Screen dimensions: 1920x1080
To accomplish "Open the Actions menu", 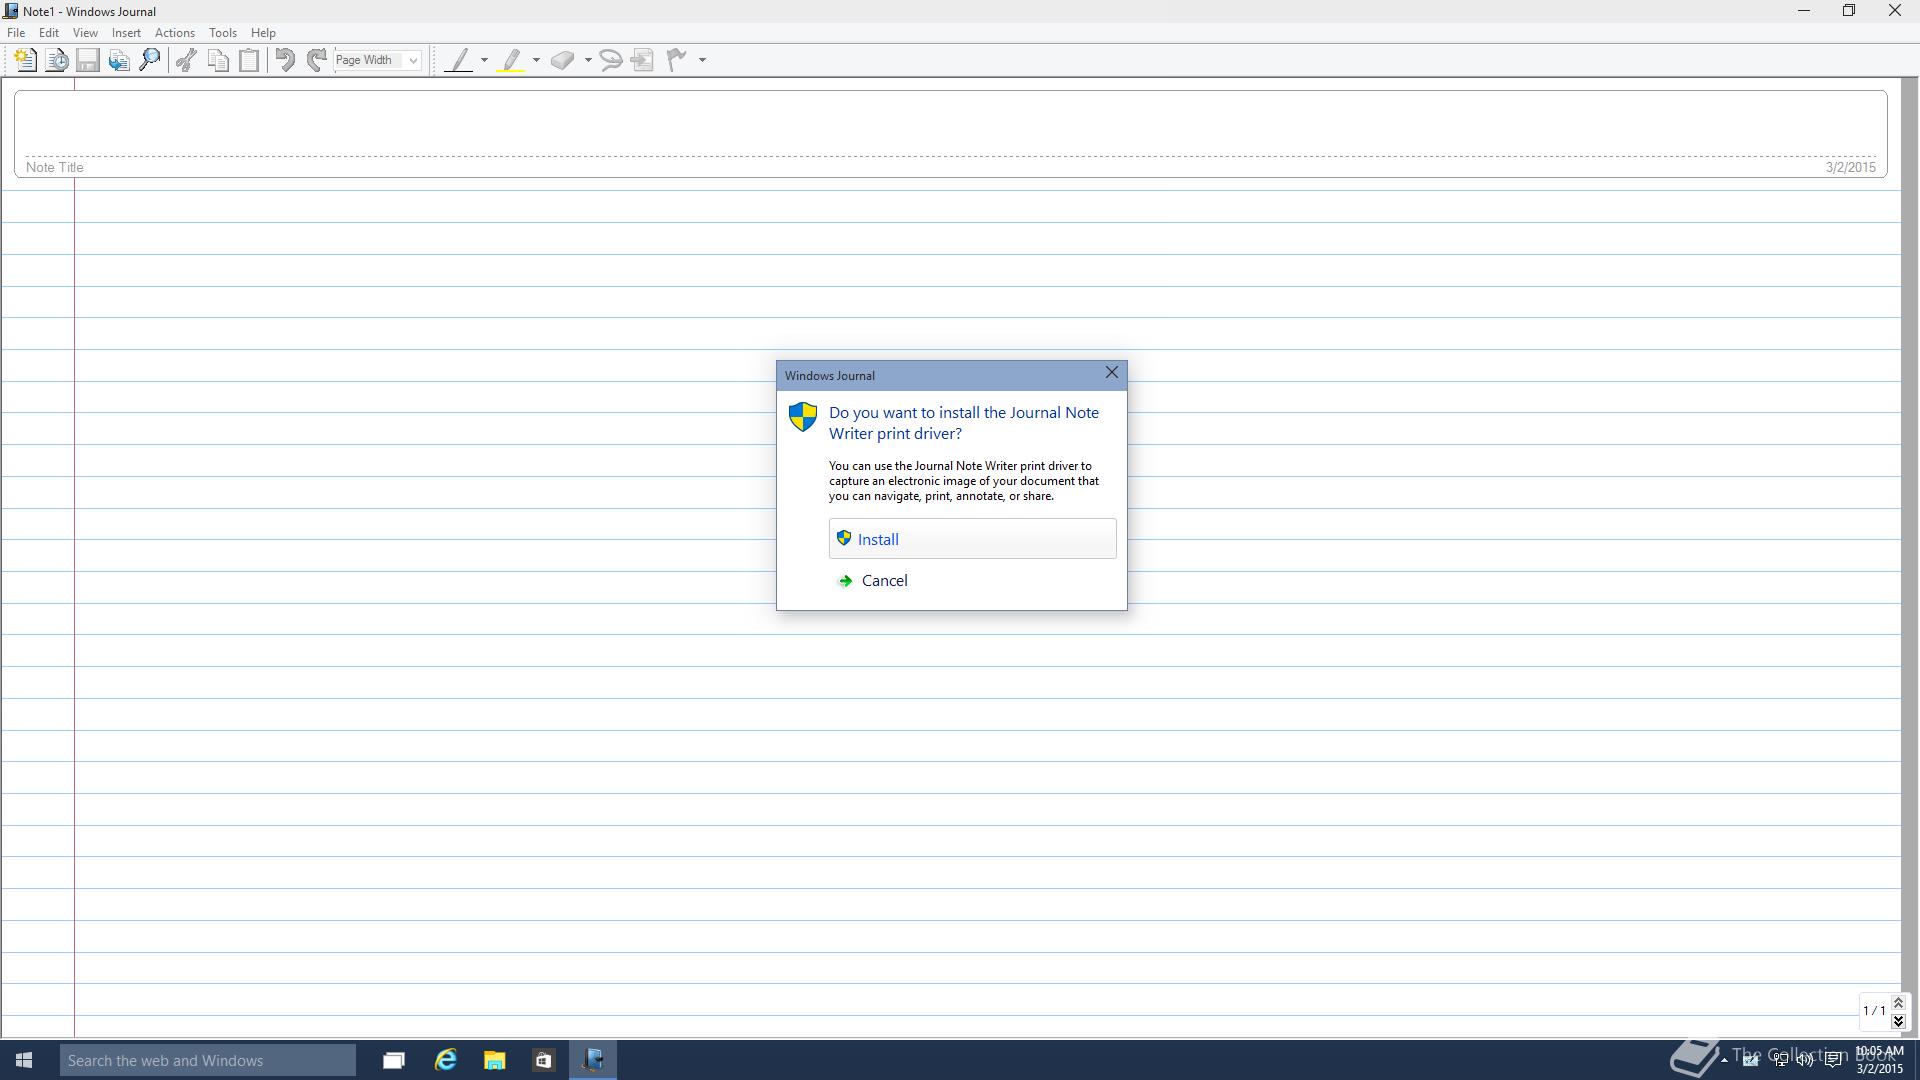I will coord(175,33).
